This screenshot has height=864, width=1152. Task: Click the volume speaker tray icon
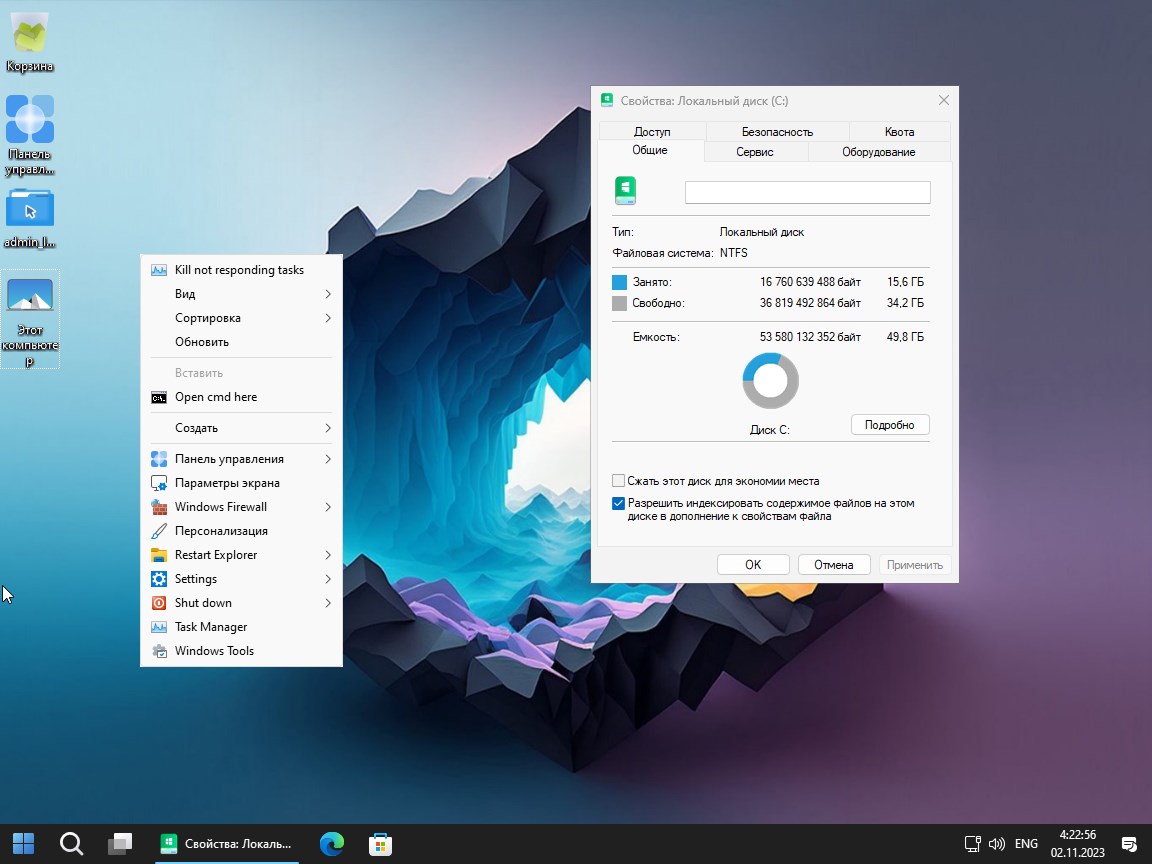point(997,843)
